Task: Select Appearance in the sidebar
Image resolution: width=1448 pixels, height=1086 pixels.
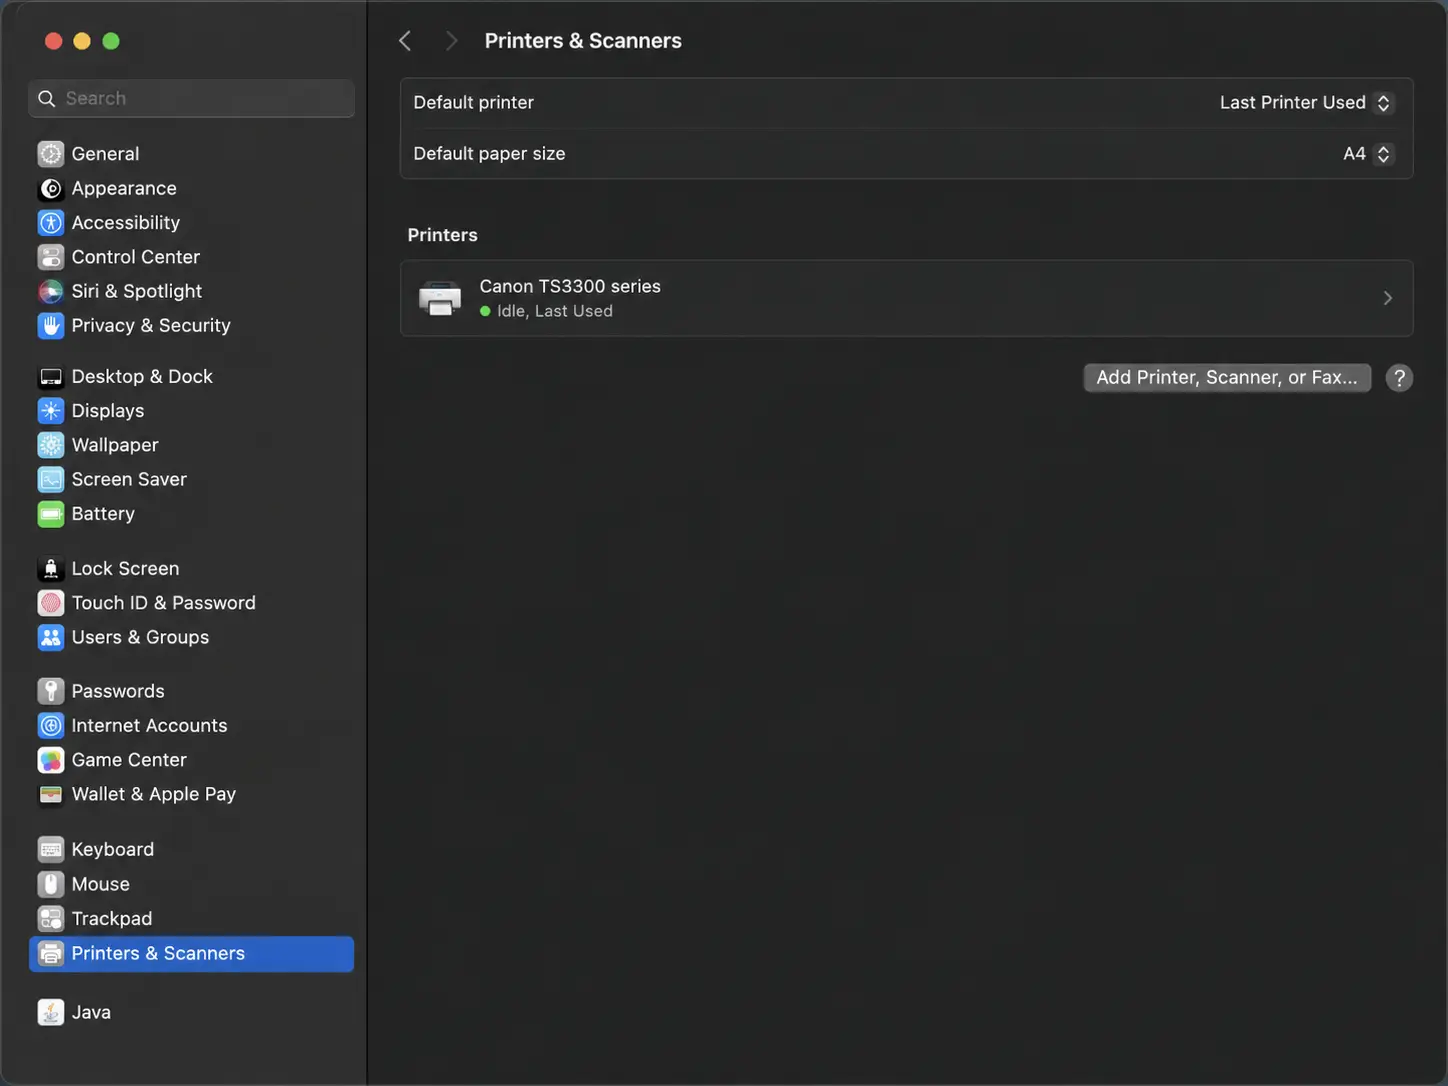Action: click(x=124, y=188)
